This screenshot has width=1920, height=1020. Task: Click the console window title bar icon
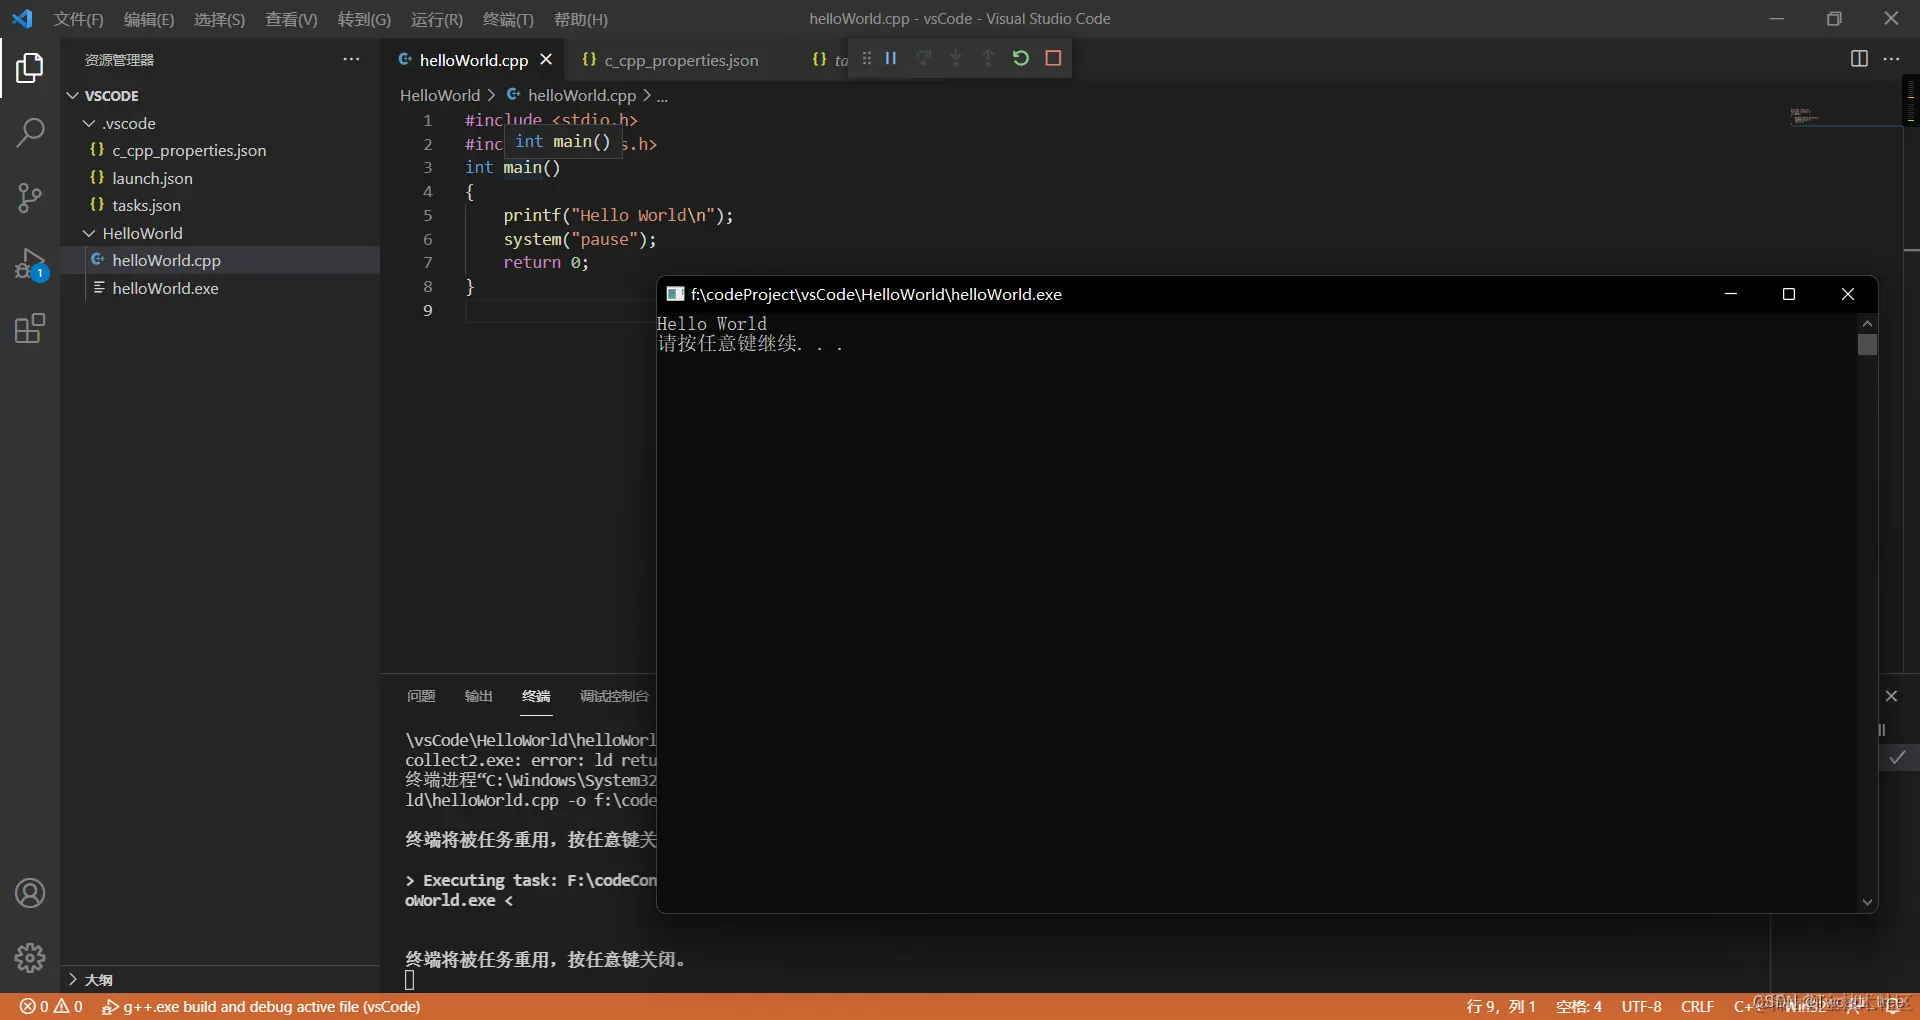pyautogui.click(x=675, y=294)
